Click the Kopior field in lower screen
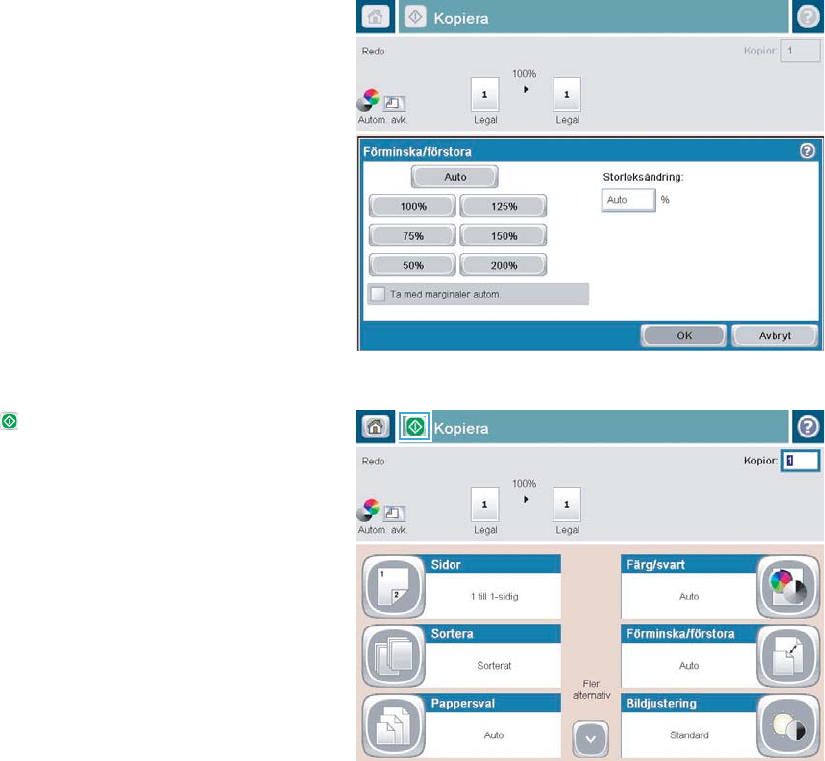 click(800, 460)
